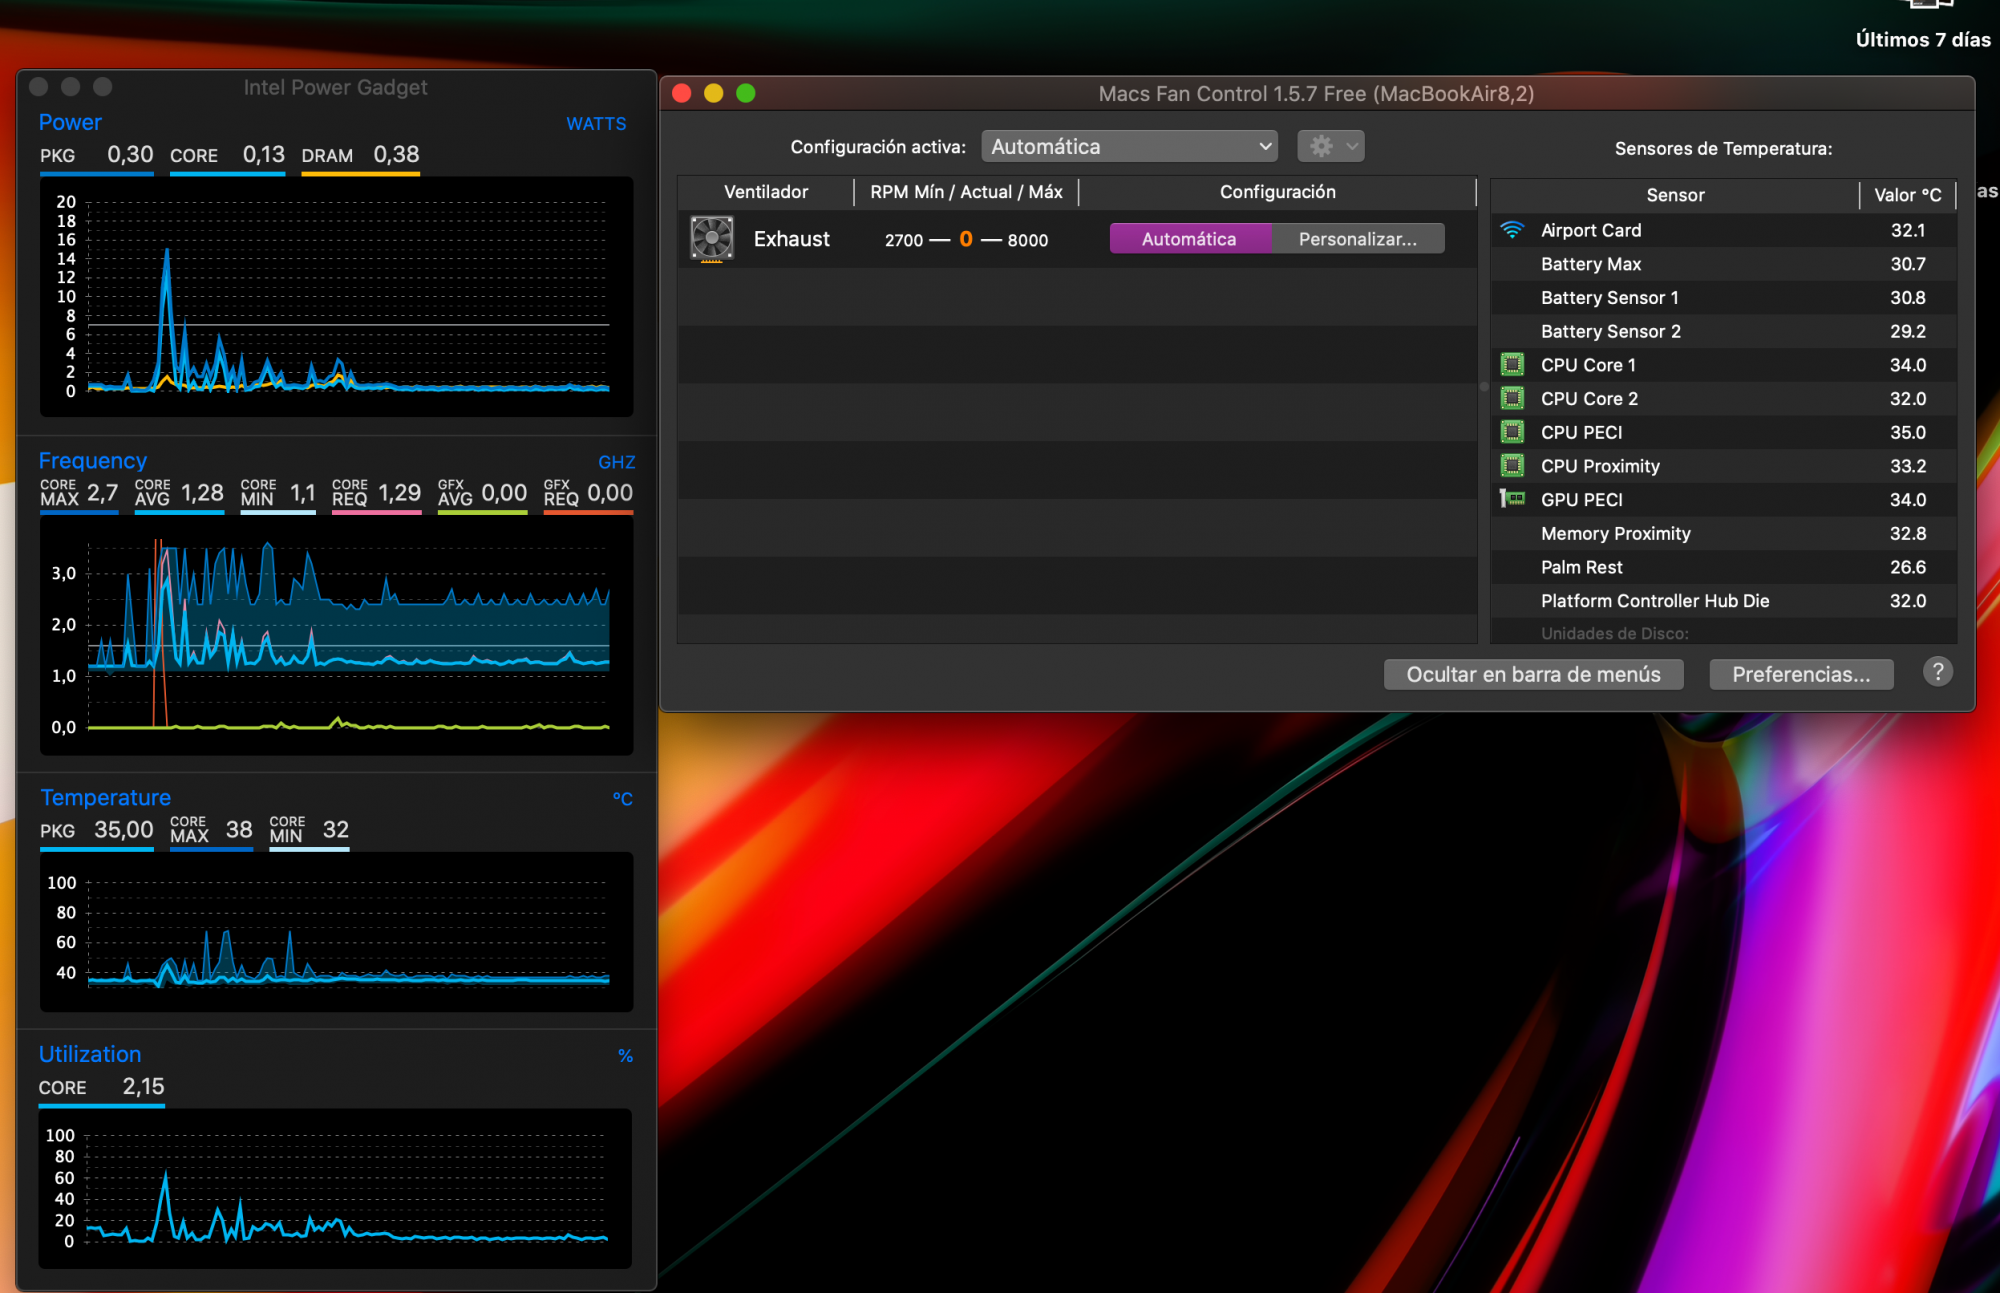The image size is (2000, 1293).
Task: Click the CPU Proximity chip icon
Action: point(1512,465)
